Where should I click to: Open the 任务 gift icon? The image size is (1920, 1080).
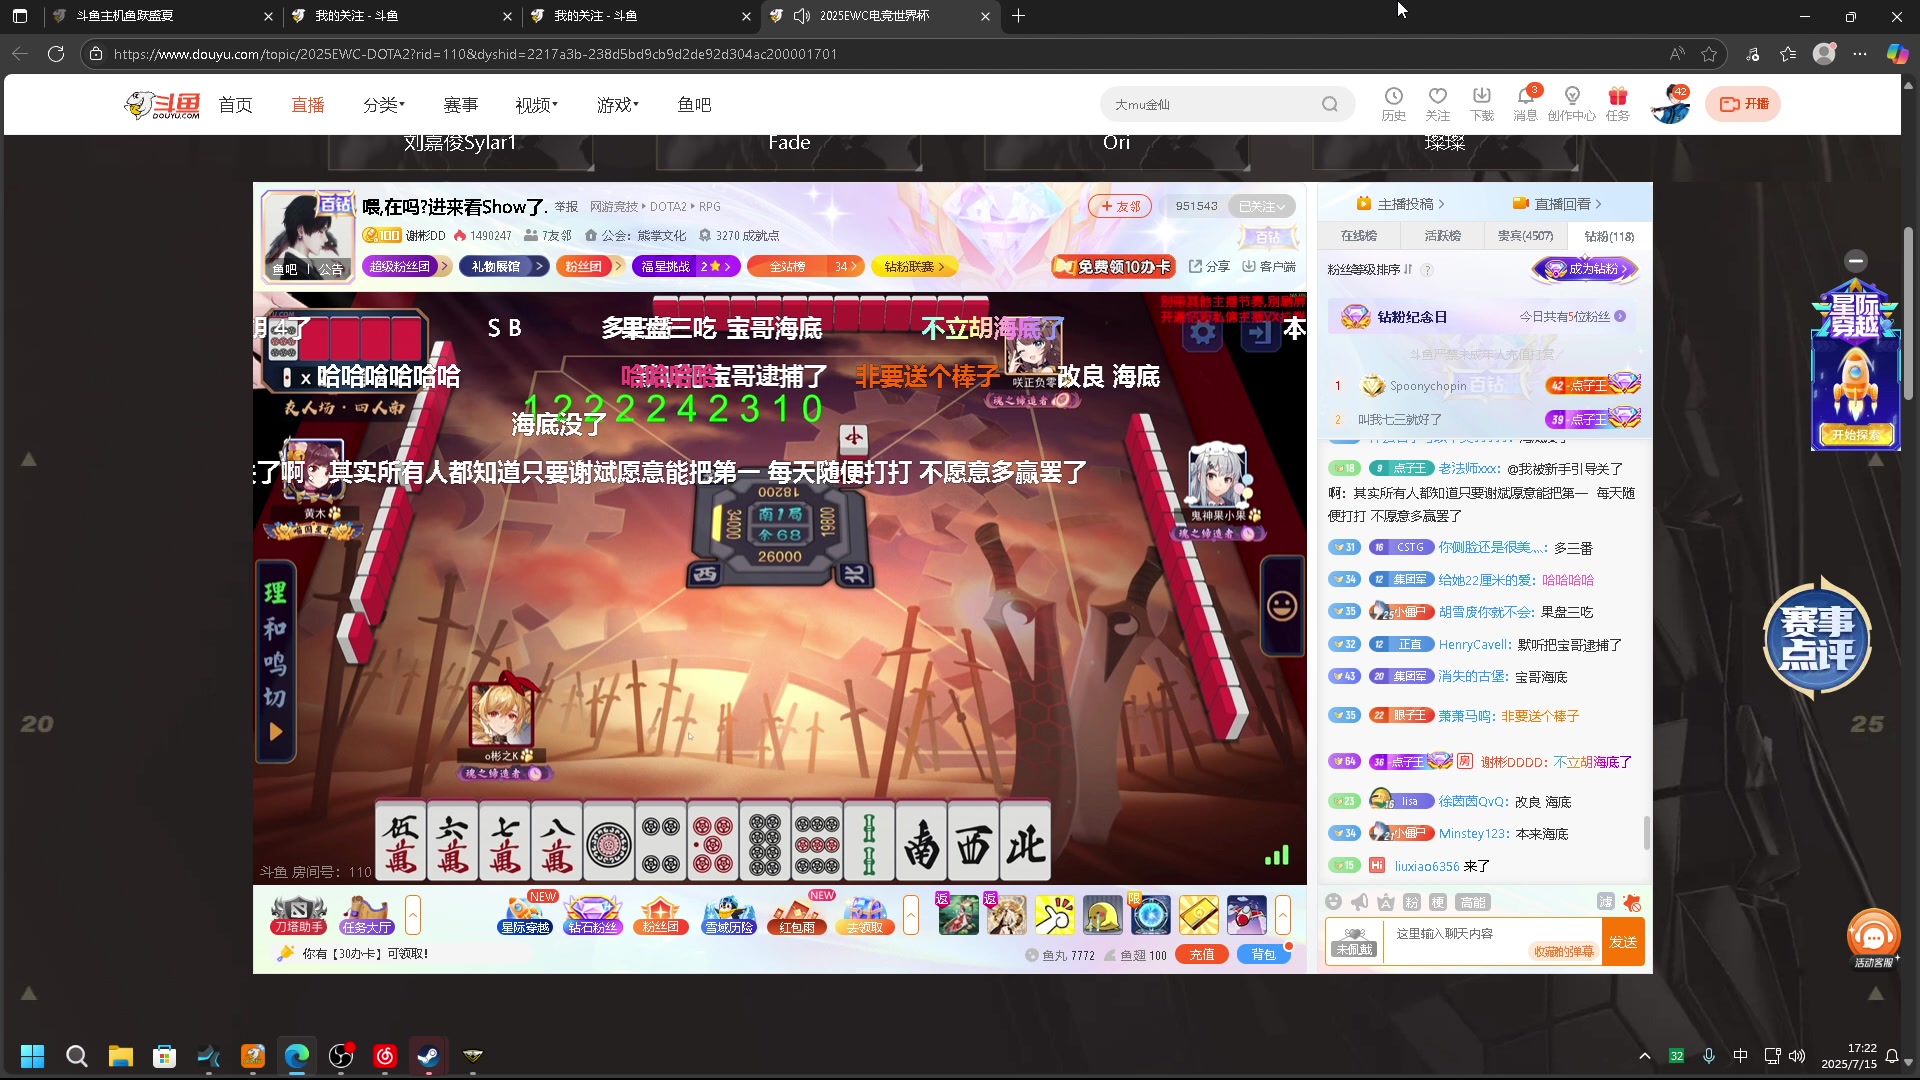1617,103
